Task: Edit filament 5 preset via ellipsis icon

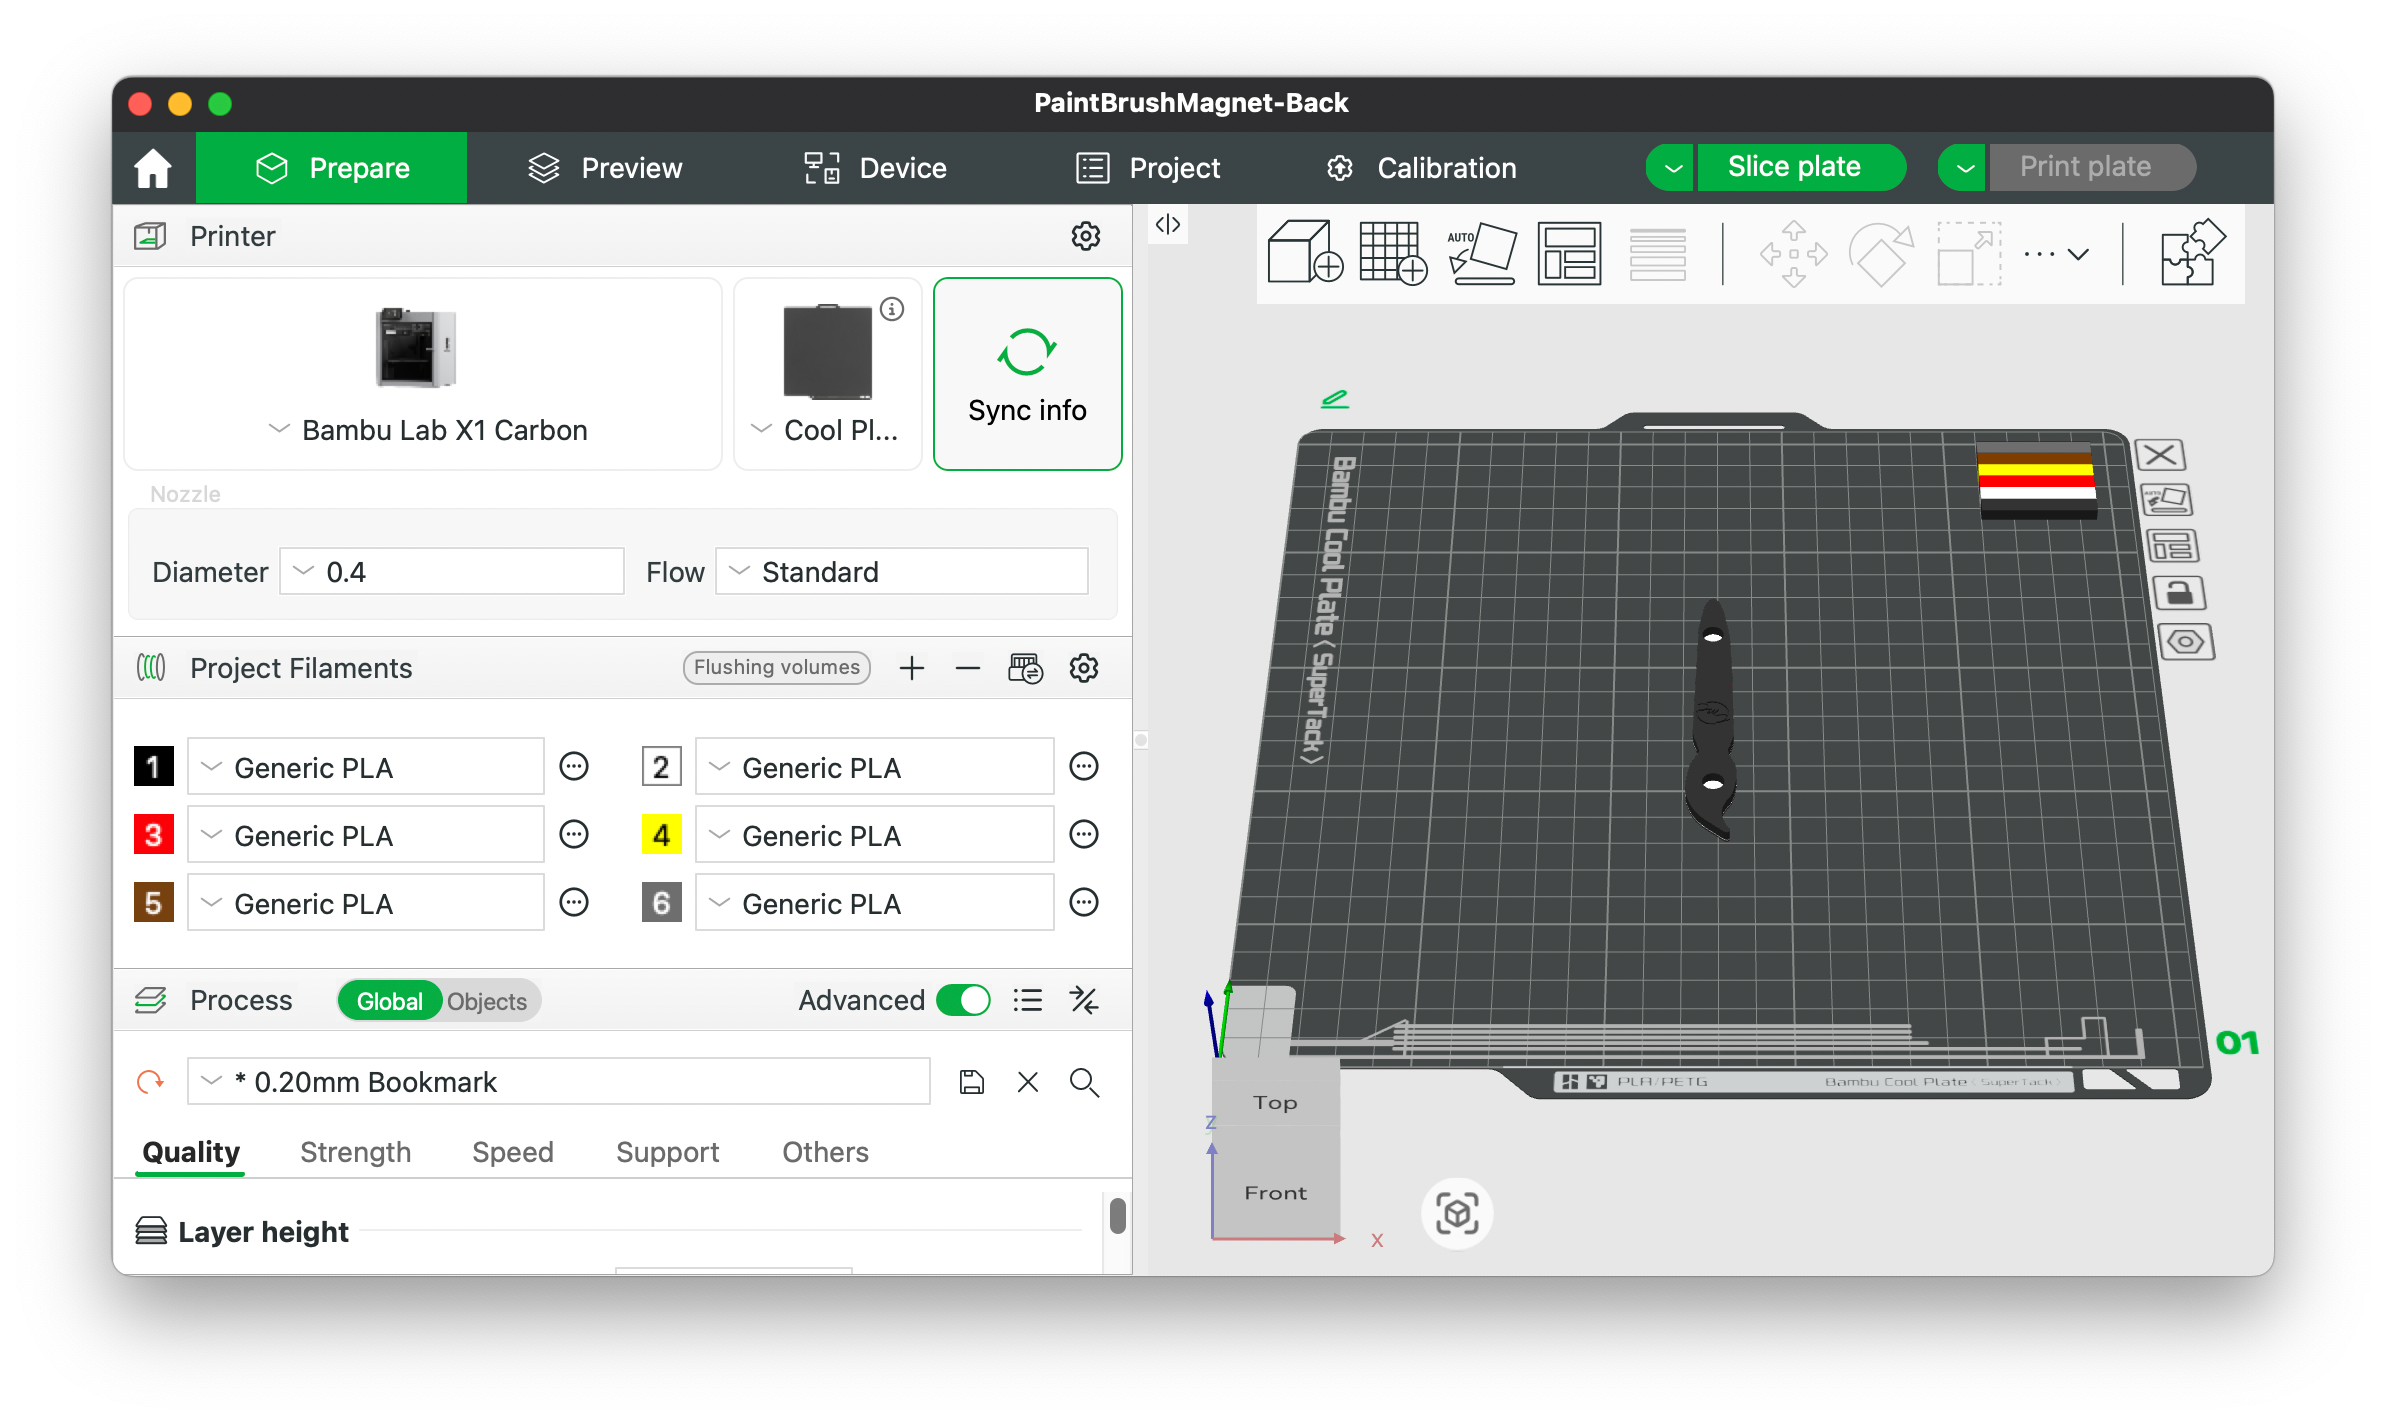Action: point(574,903)
